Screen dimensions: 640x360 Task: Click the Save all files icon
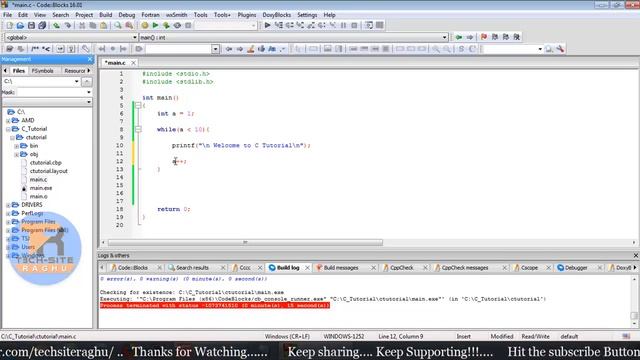(42, 25)
